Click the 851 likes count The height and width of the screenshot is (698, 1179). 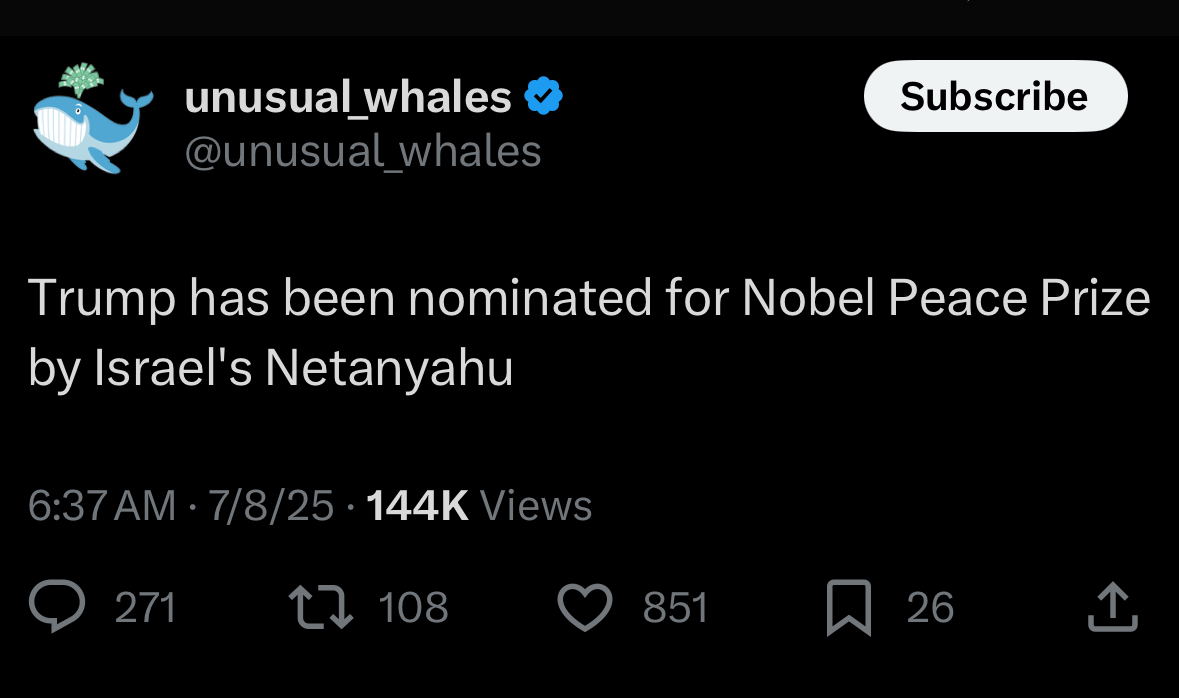675,607
